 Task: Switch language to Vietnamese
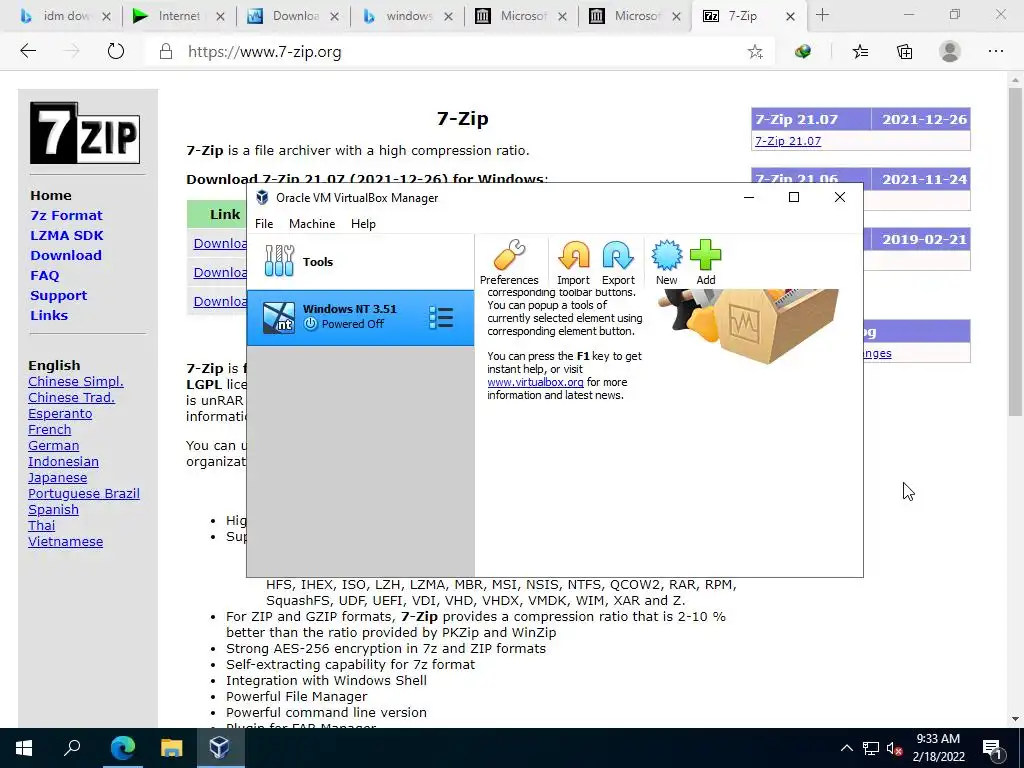coord(65,541)
